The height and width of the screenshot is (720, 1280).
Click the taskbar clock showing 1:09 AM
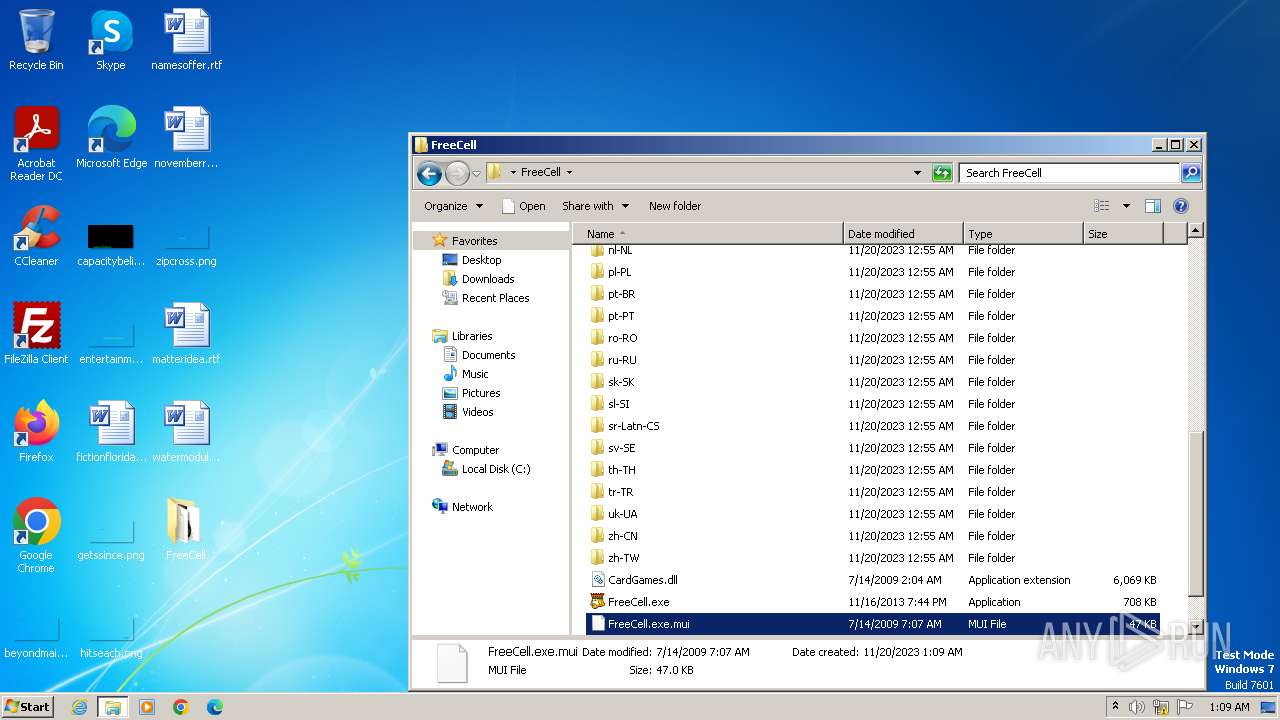tap(1229, 707)
